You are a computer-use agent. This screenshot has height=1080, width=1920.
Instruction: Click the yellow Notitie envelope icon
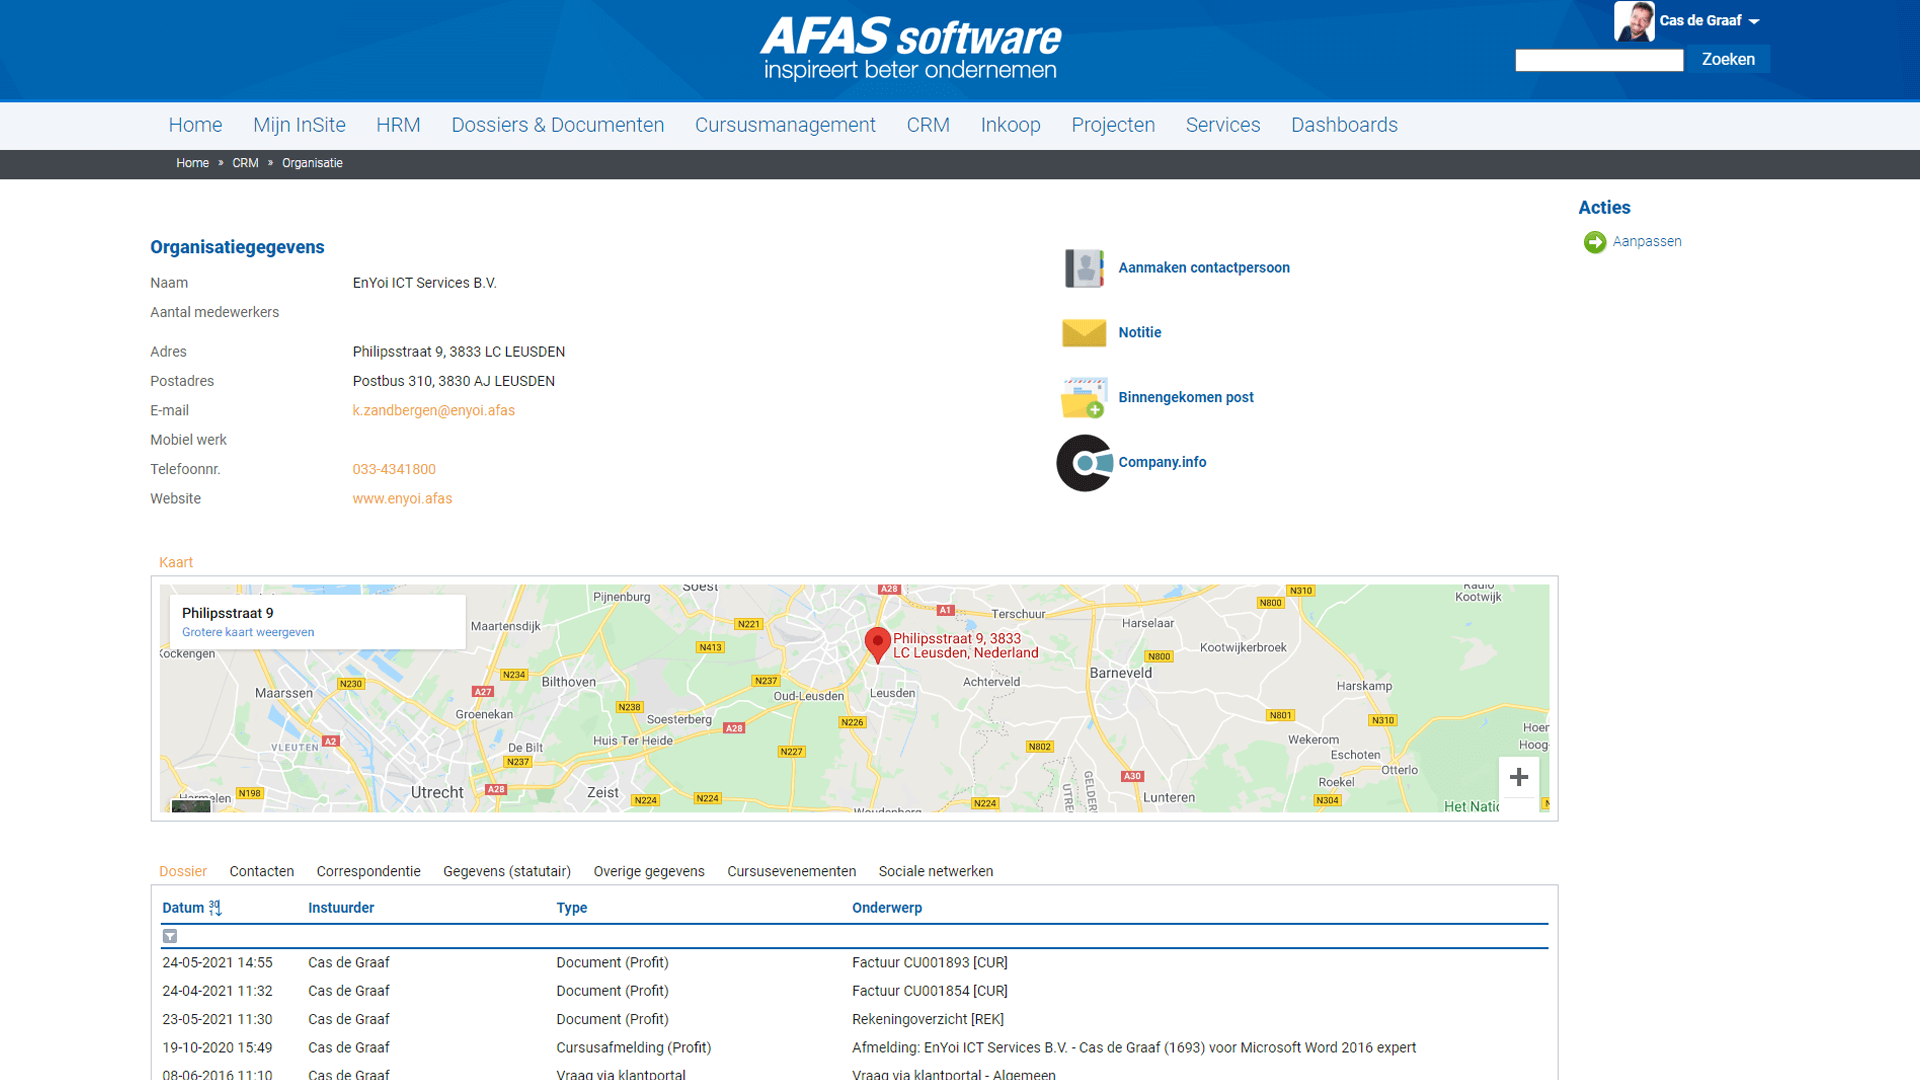[1084, 332]
